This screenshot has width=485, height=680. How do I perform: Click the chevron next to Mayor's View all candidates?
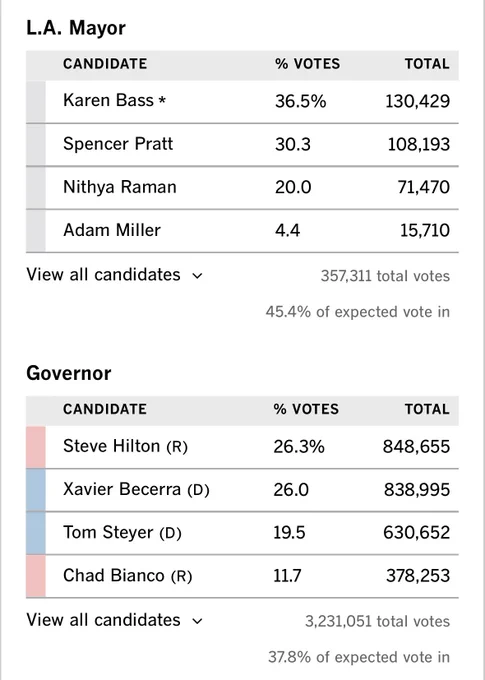click(197, 276)
